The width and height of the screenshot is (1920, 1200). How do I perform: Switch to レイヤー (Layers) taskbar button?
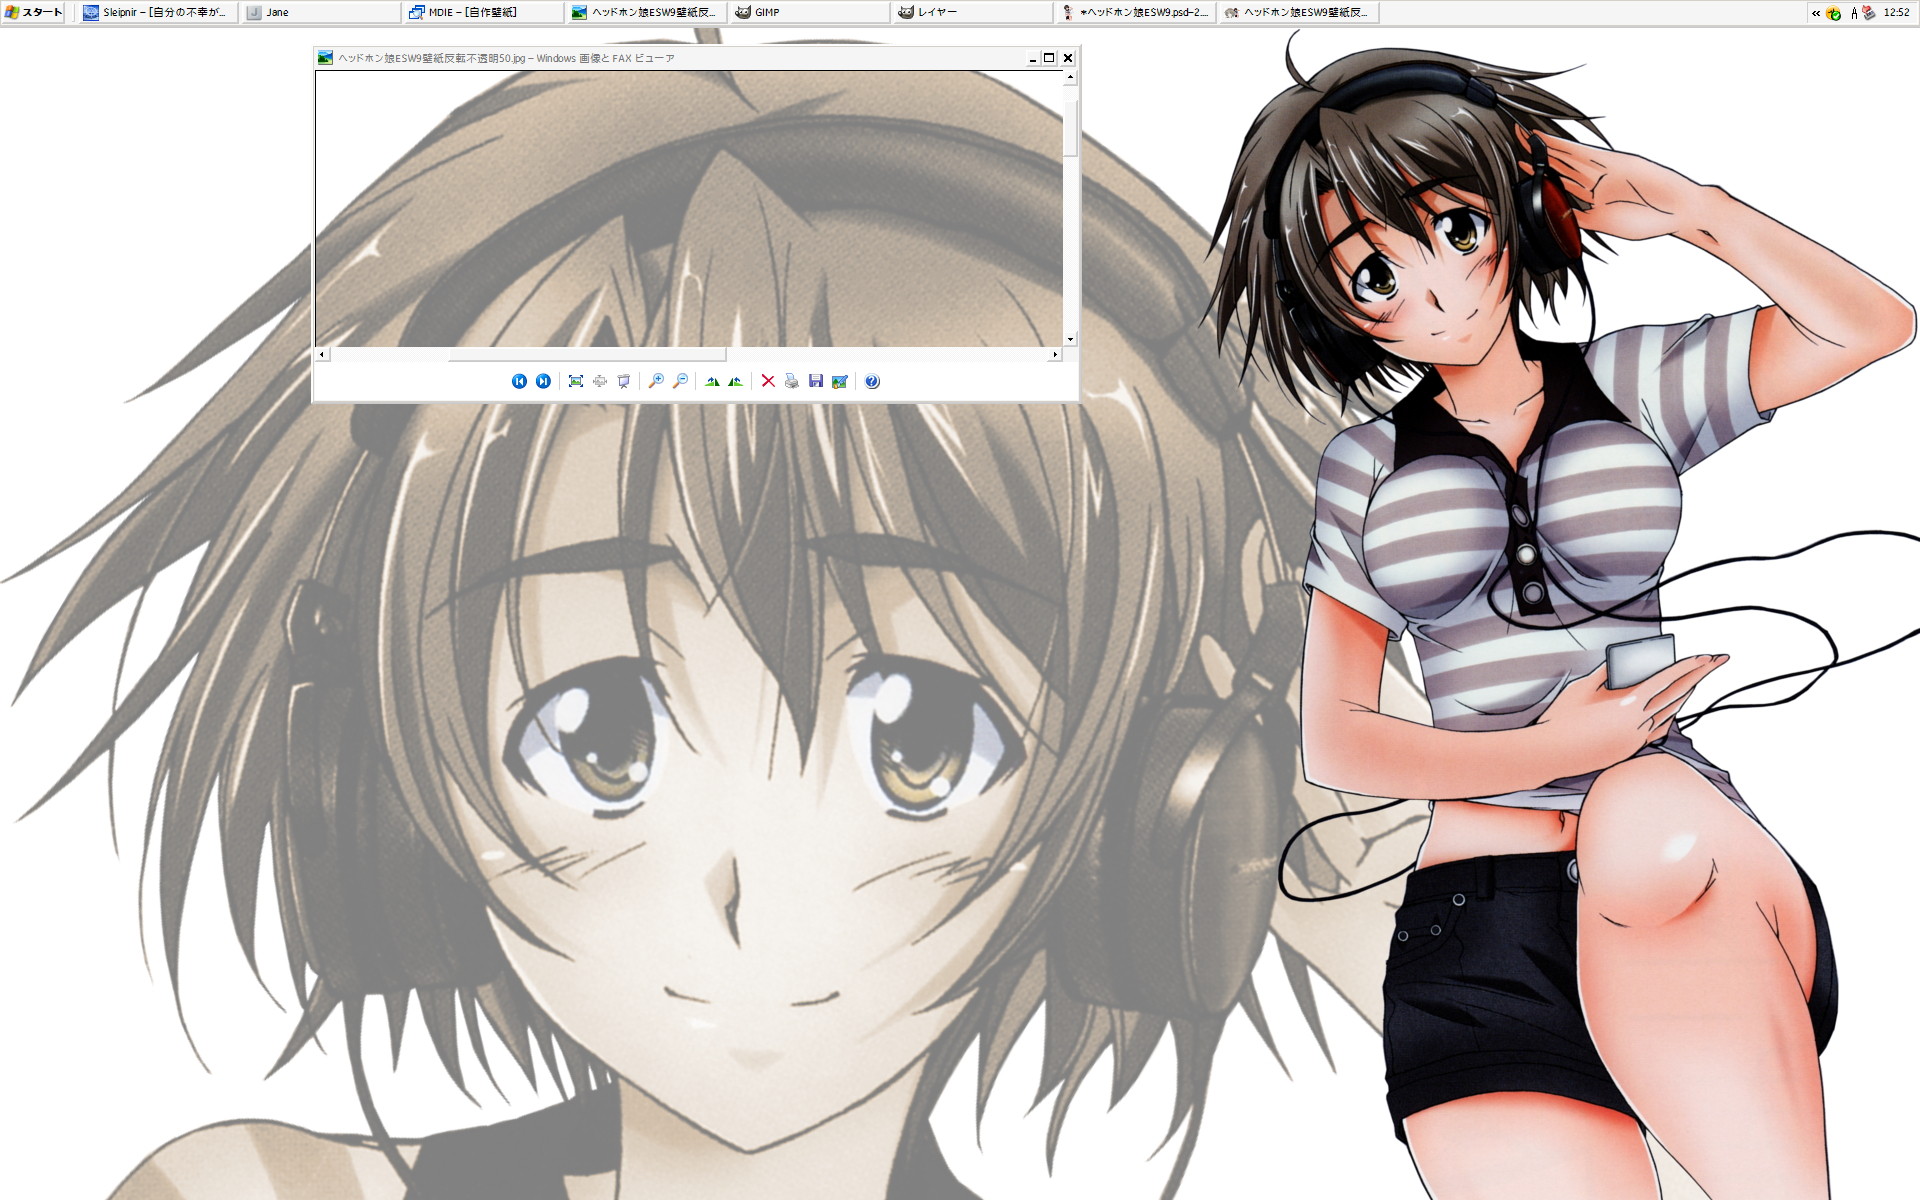tap(972, 12)
